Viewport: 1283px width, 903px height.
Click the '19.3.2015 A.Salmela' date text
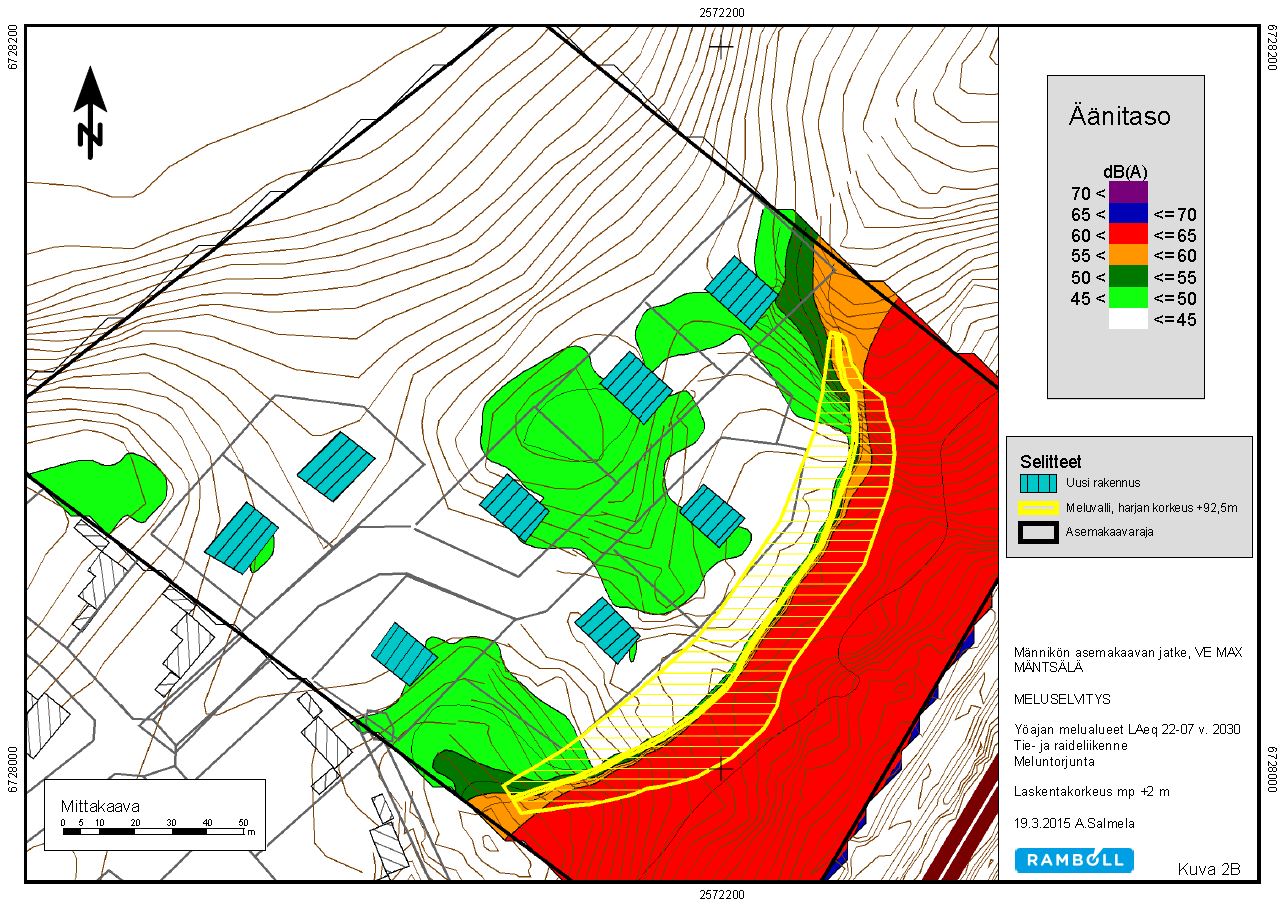[x=1074, y=823]
